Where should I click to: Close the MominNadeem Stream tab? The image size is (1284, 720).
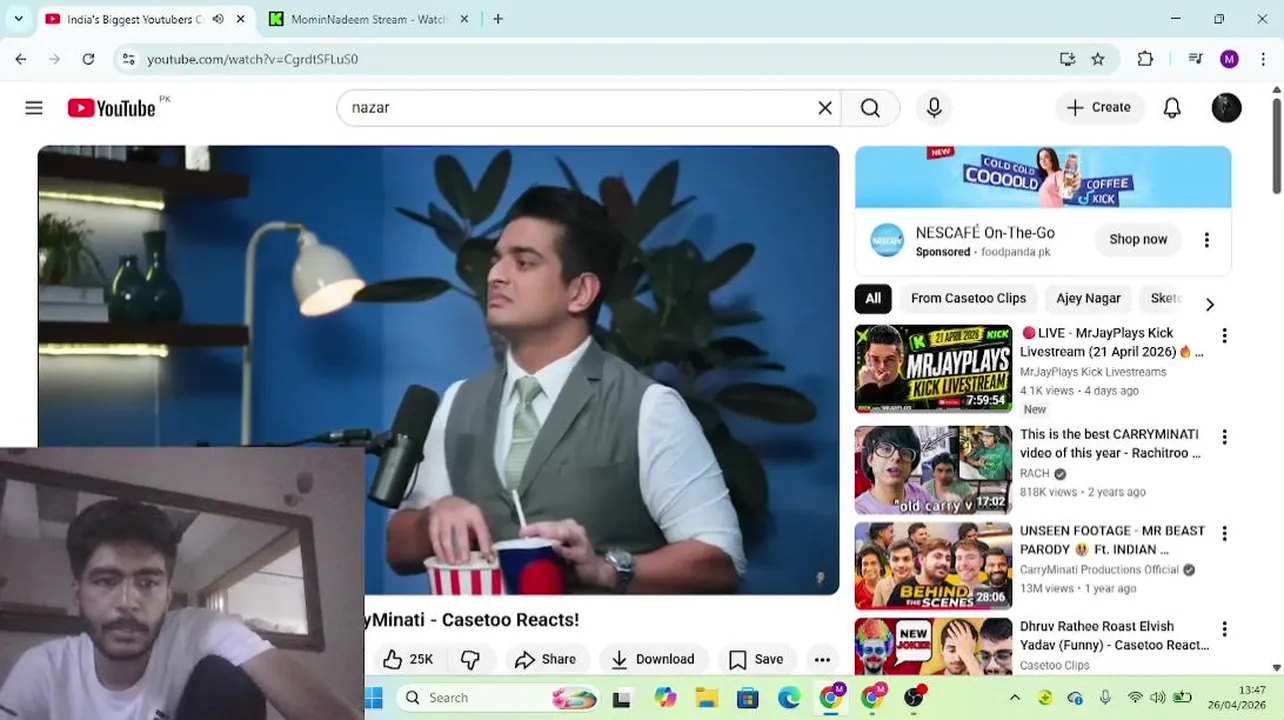(464, 19)
